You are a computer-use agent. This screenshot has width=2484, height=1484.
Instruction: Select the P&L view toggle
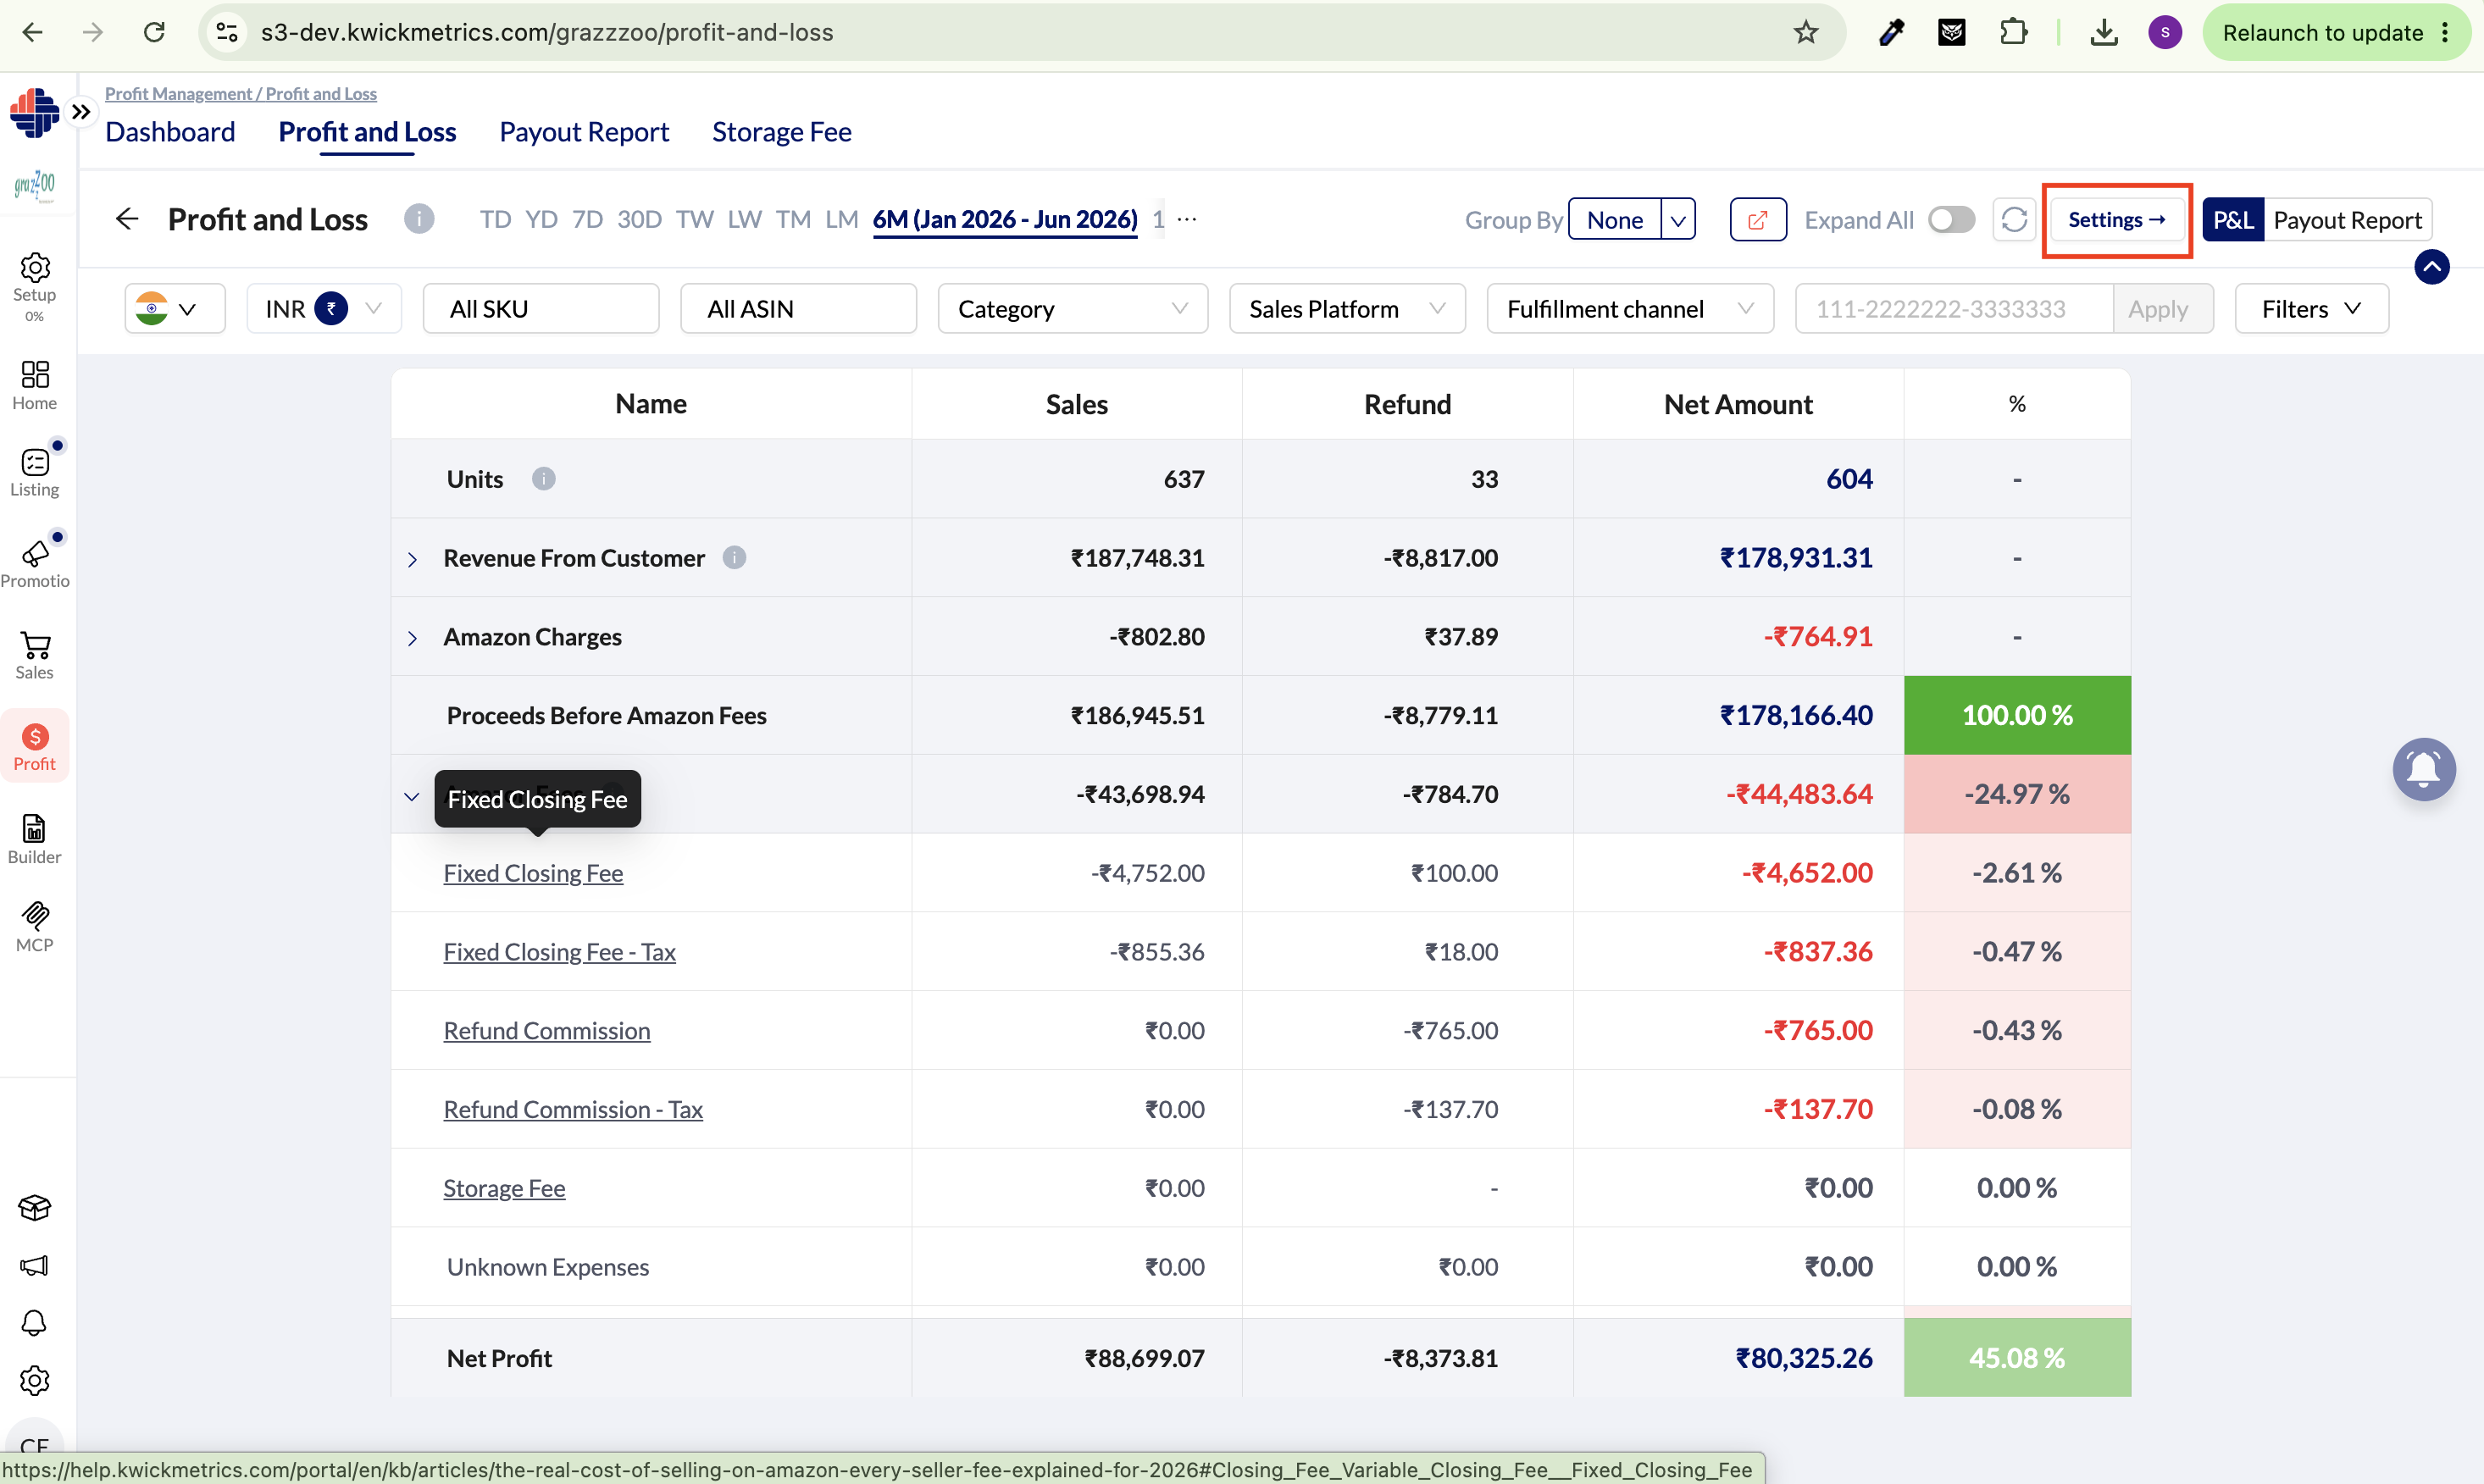click(2233, 220)
